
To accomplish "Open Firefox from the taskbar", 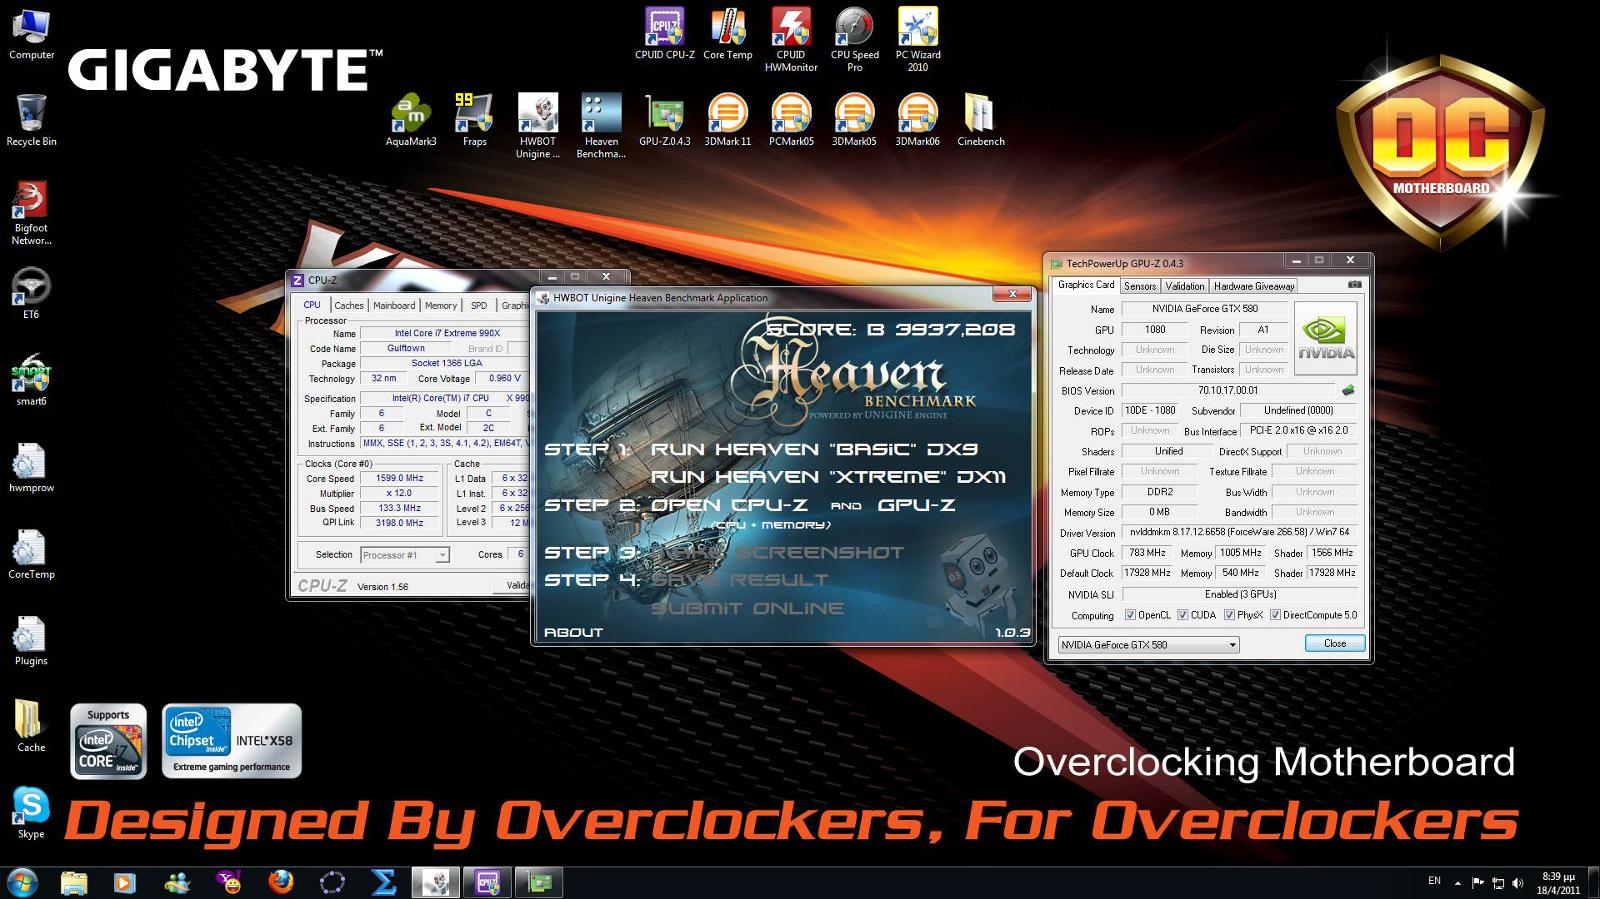I will [281, 882].
